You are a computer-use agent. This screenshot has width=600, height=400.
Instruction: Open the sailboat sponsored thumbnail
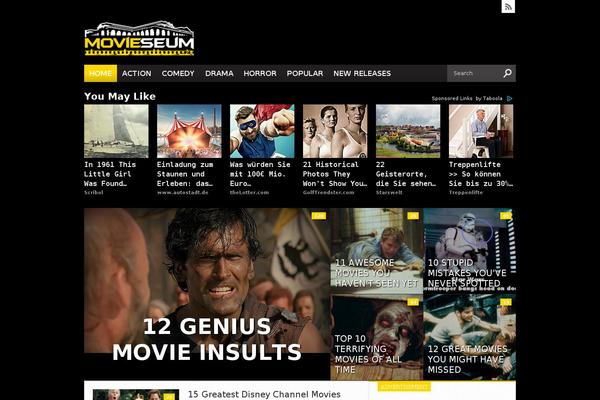point(116,131)
